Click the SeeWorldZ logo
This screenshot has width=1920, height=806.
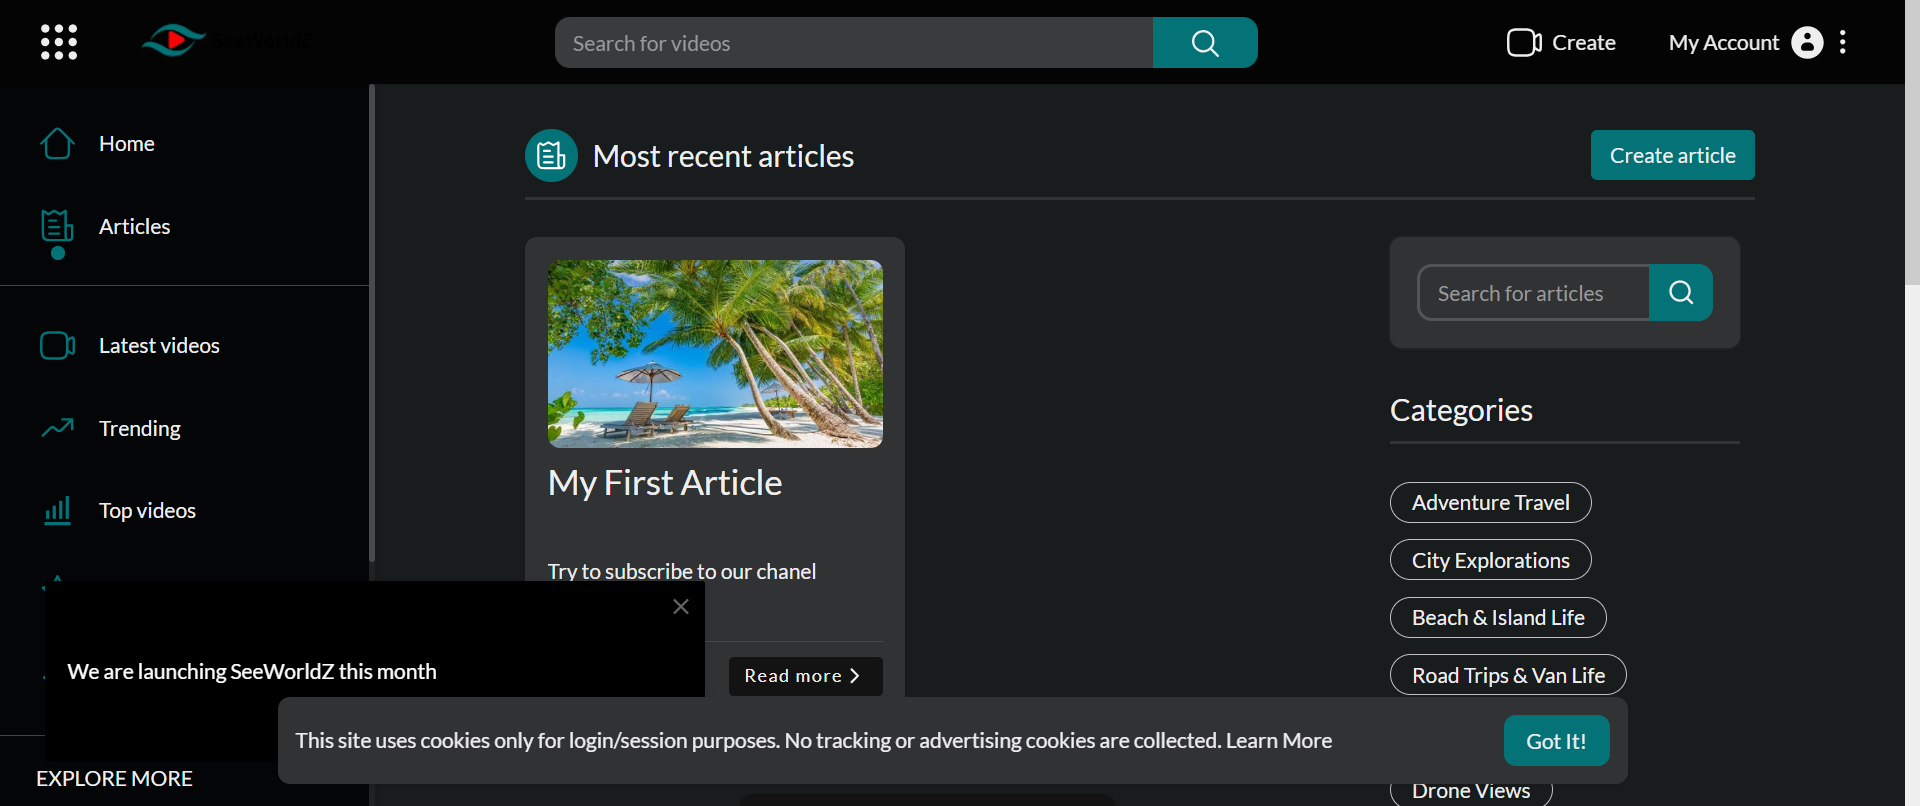[x=227, y=40]
